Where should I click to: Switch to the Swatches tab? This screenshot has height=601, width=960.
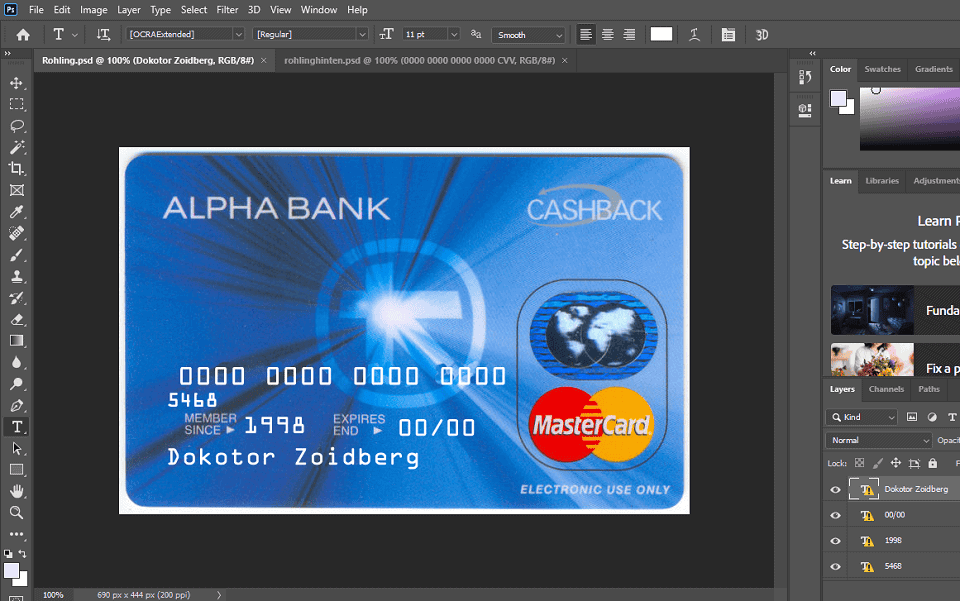[882, 69]
